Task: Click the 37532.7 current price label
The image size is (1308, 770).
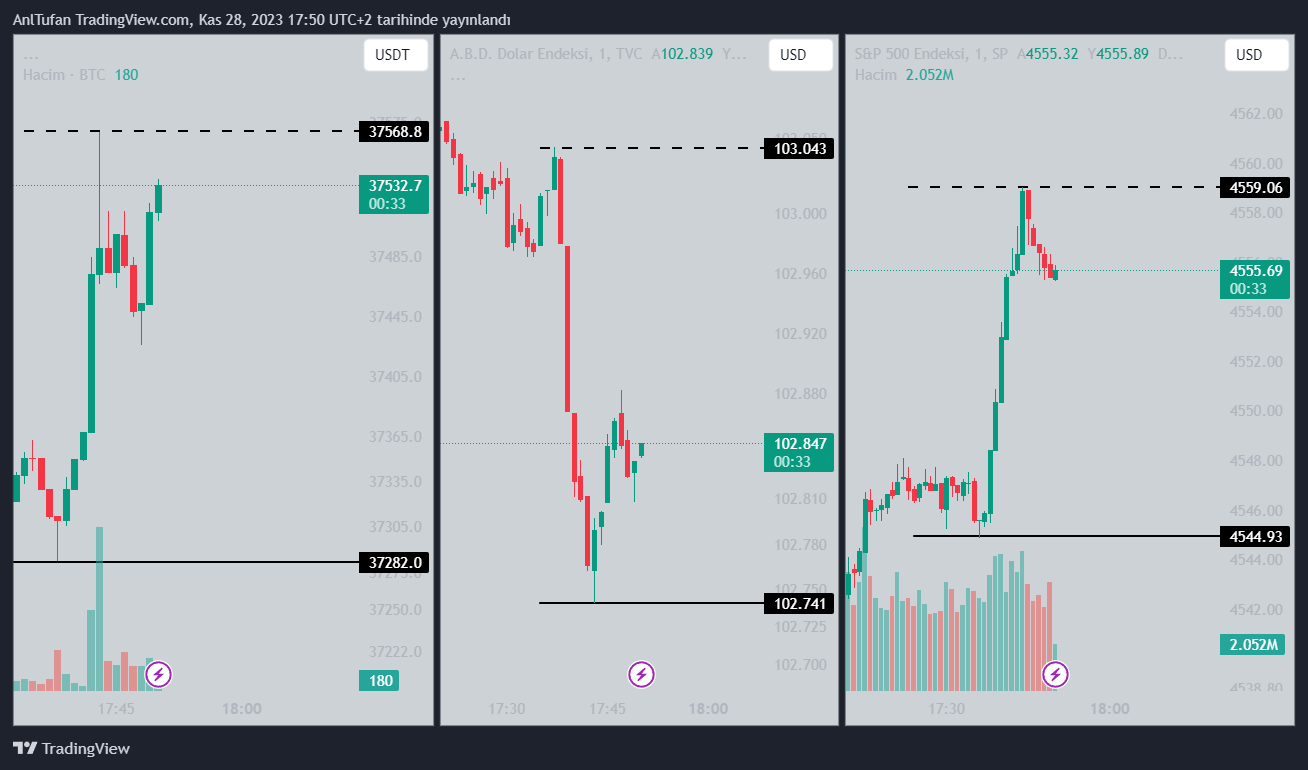Action: 394,186
